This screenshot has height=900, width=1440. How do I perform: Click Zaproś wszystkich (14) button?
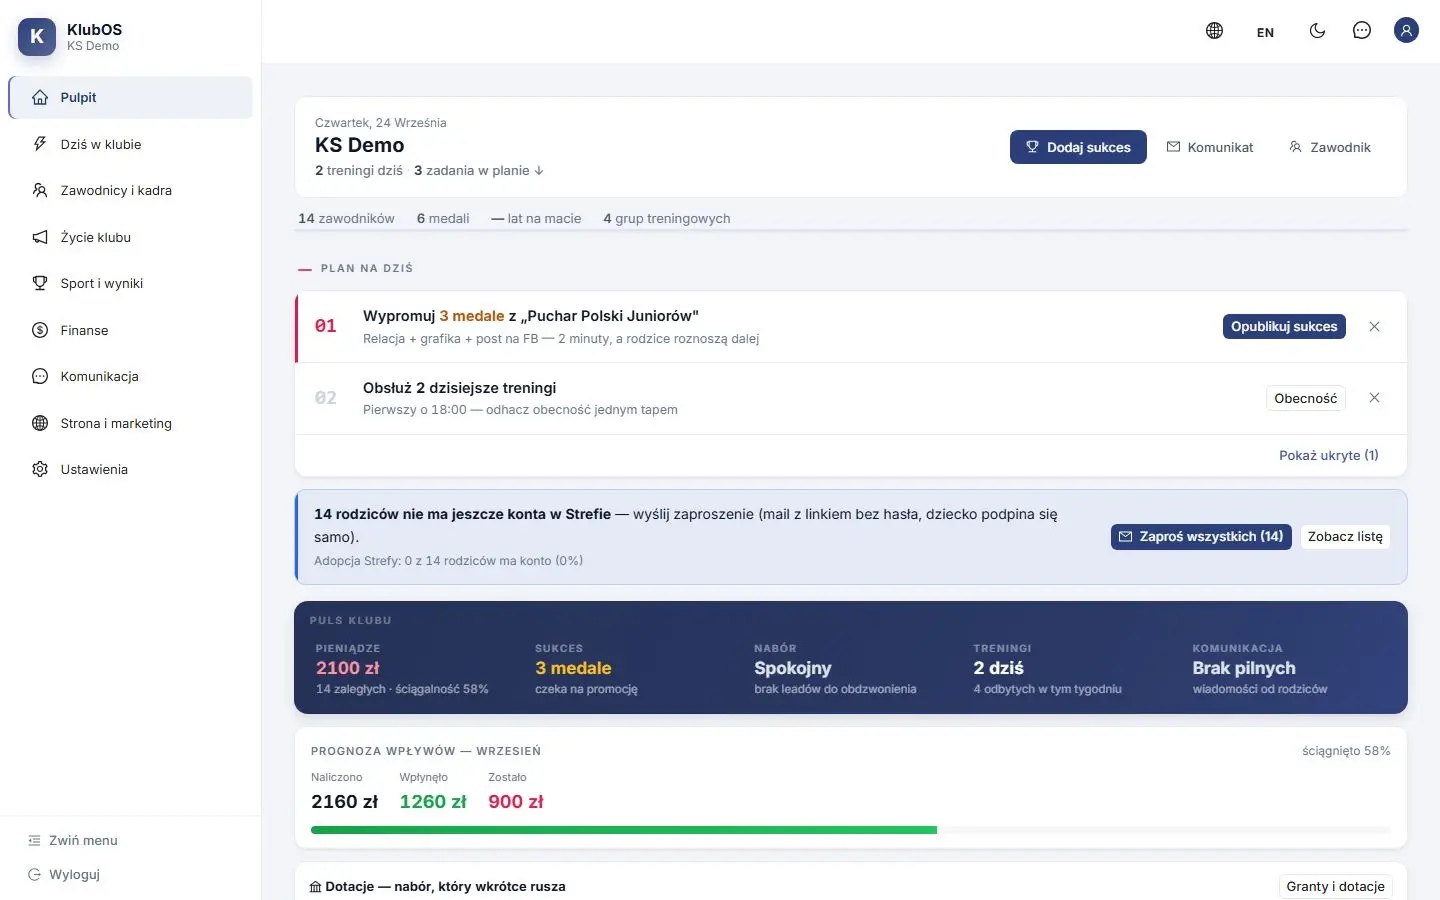(x=1201, y=537)
